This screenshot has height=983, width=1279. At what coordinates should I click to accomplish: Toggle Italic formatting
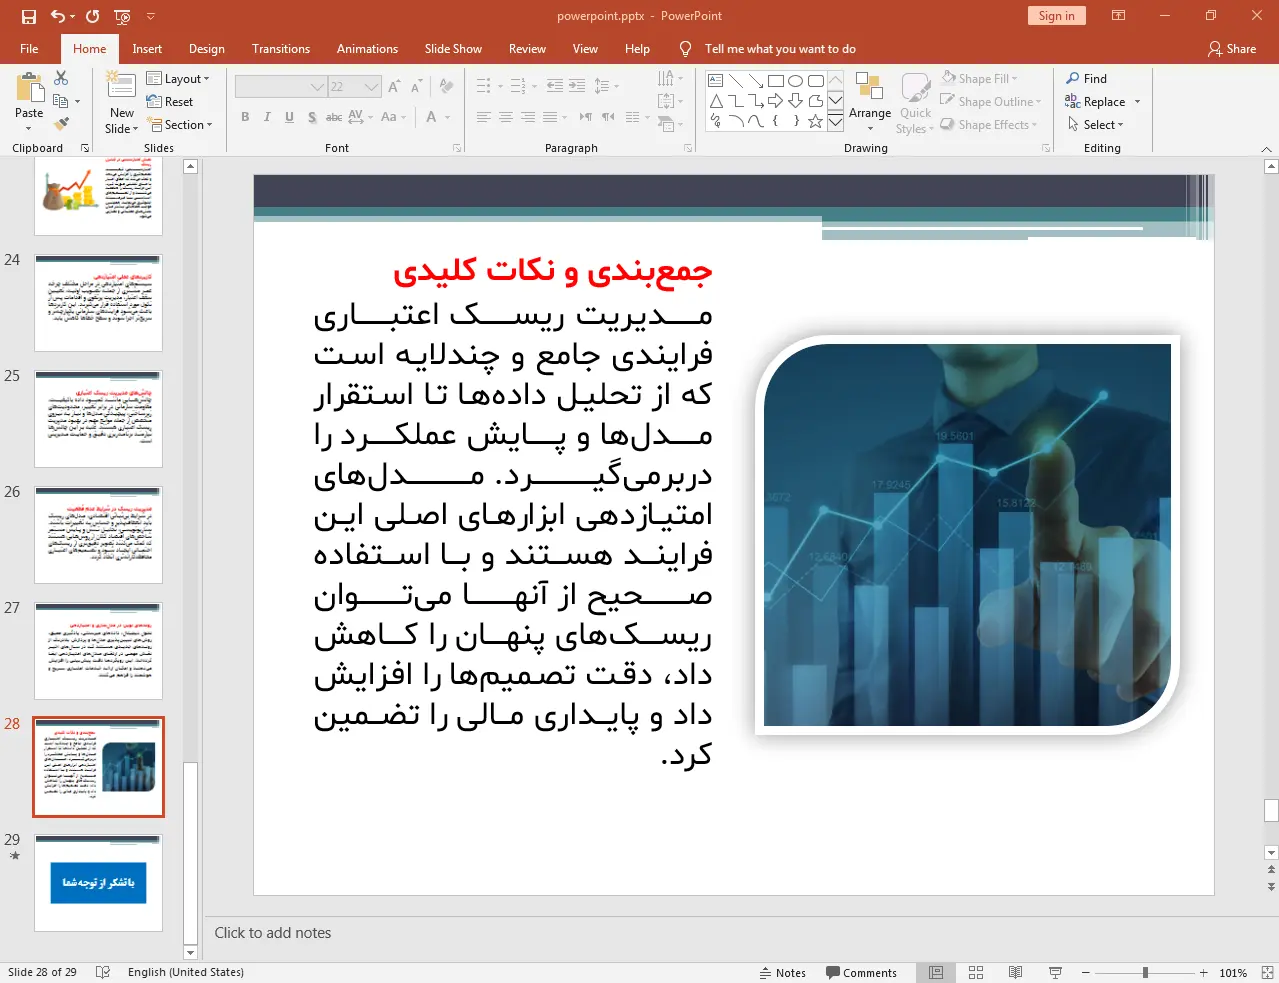[x=267, y=117]
